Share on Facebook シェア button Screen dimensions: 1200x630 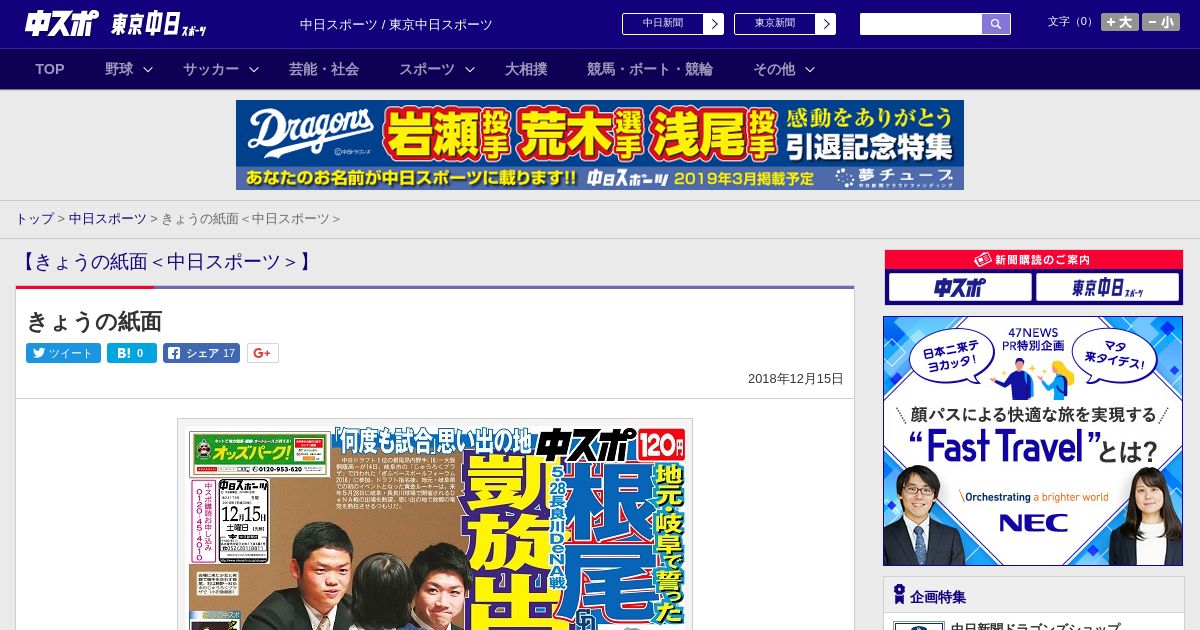click(x=201, y=353)
